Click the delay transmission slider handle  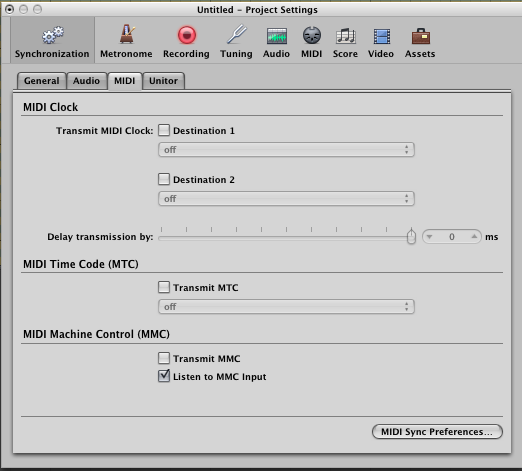click(x=411, y=236)
